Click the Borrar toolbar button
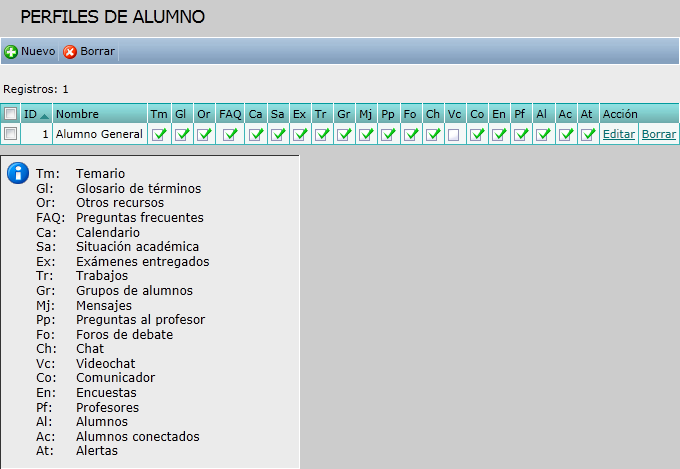680x469 pixels. pyautogui.click(x=89, y=52)
